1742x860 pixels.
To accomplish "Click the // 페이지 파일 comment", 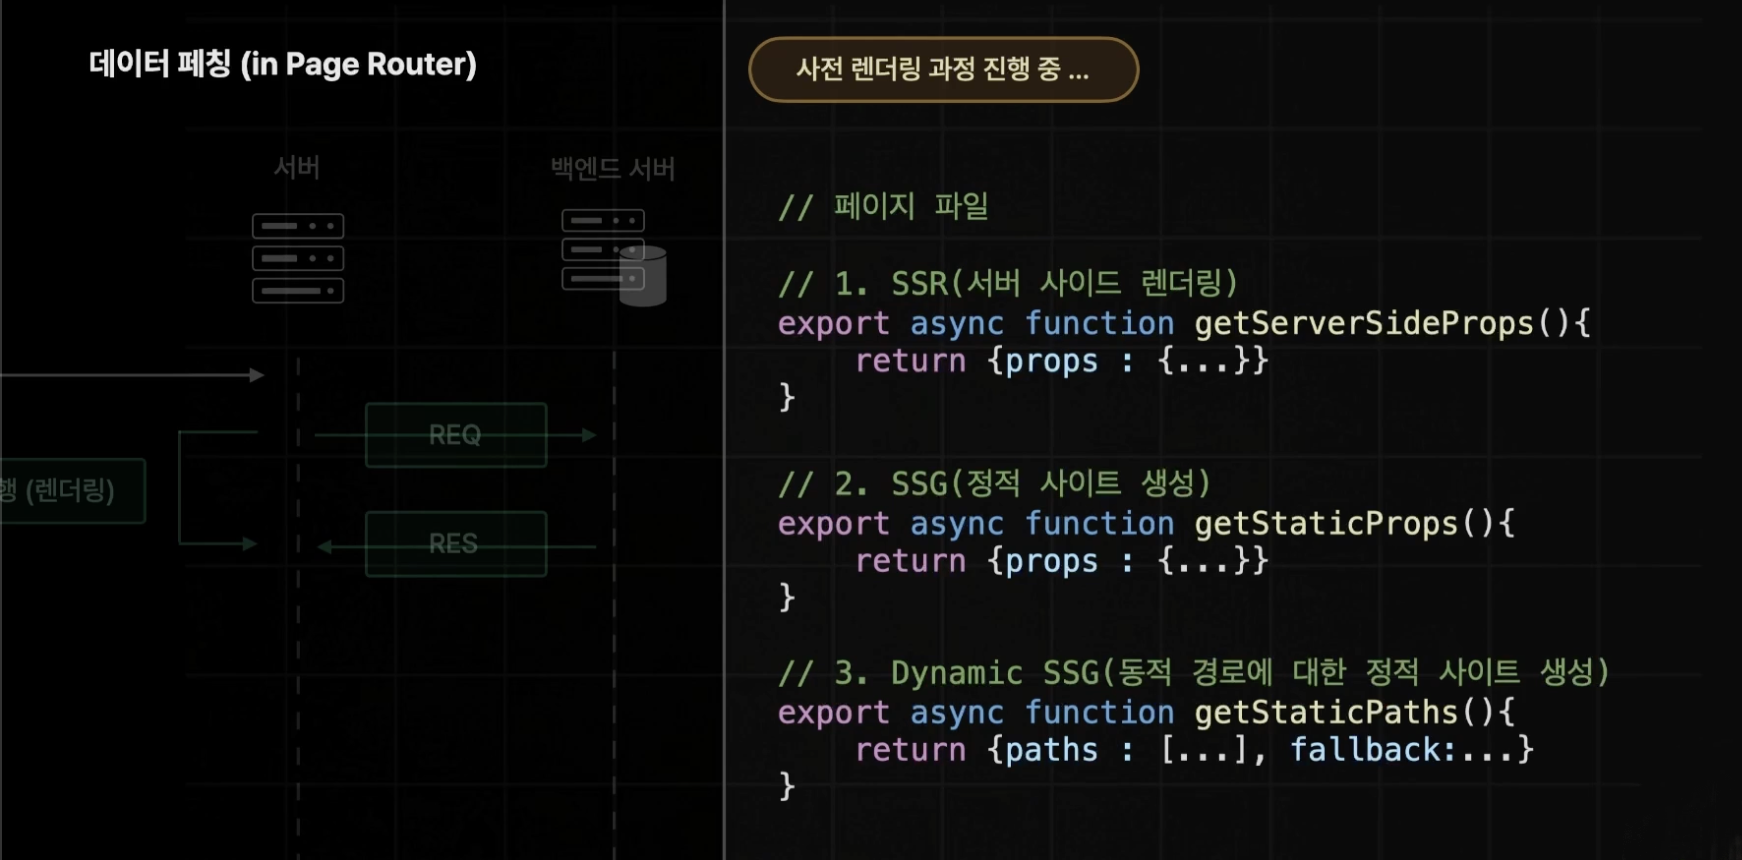I will click(883, 206).
